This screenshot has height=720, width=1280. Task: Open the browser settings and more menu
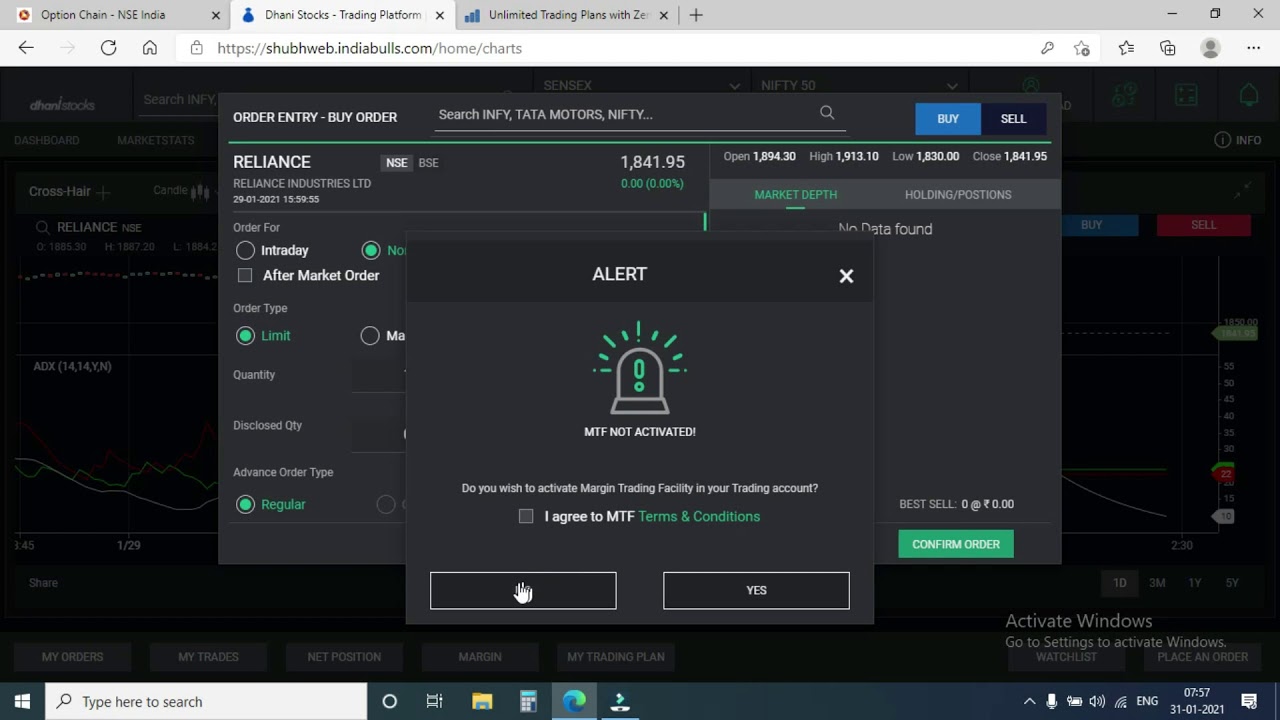(x=1253, y=48)
